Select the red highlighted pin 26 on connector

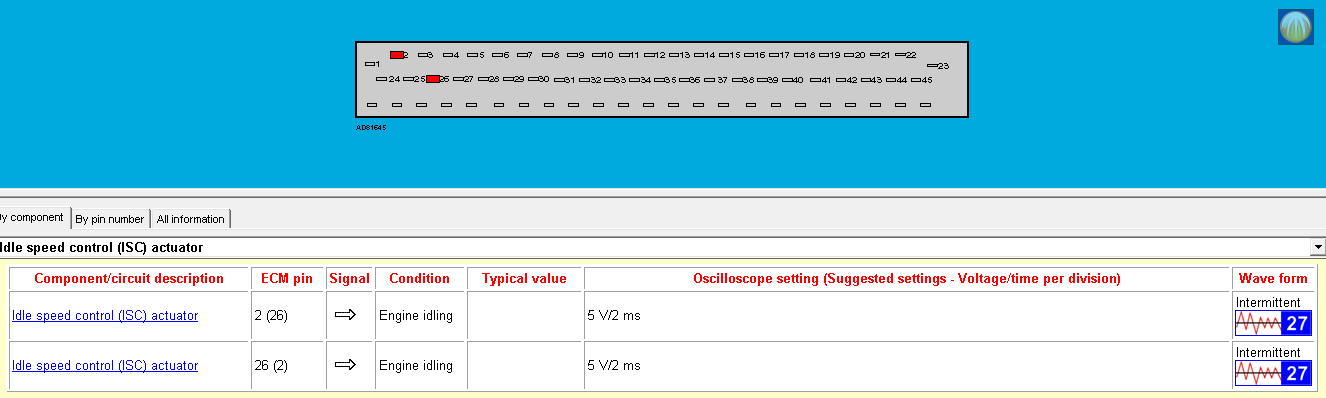(432, 78)
